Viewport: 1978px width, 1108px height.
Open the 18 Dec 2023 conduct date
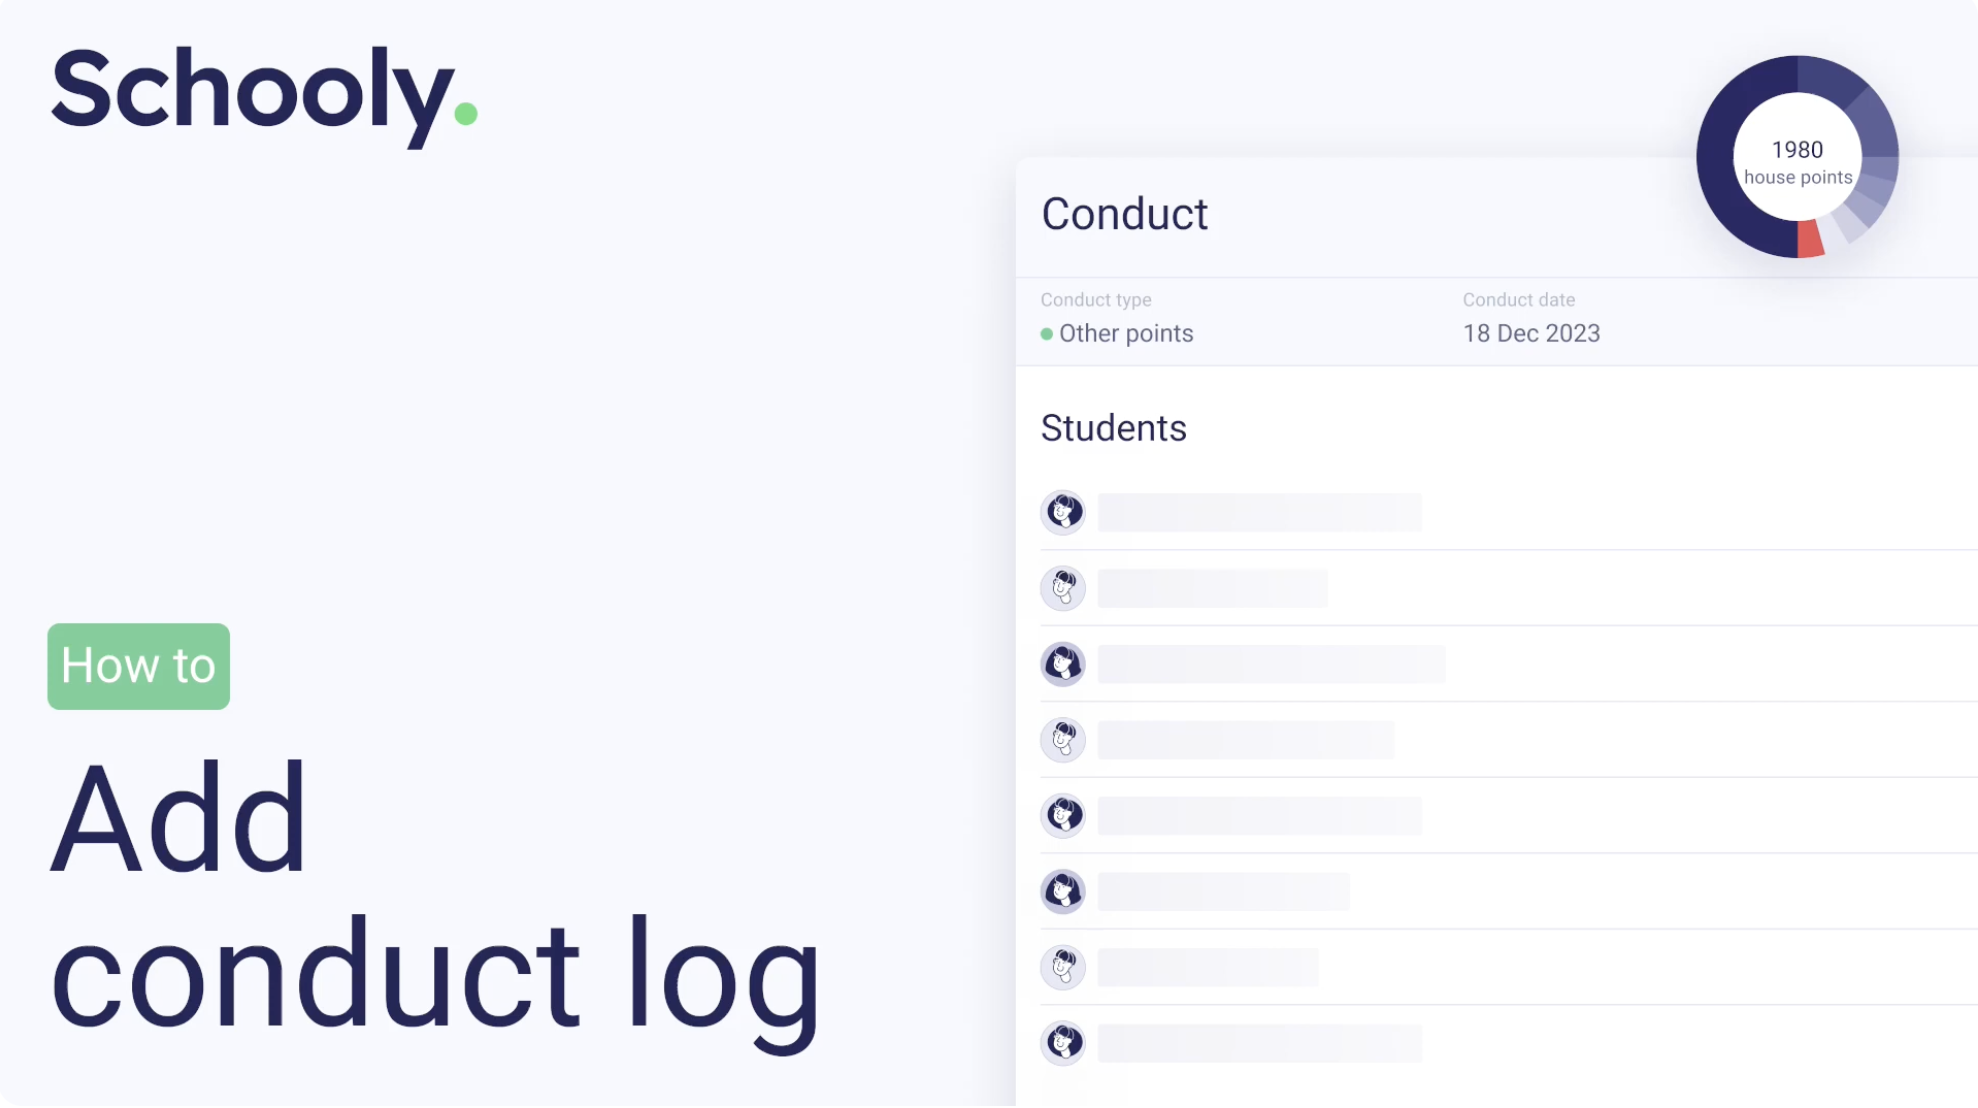pos(1531,334)
